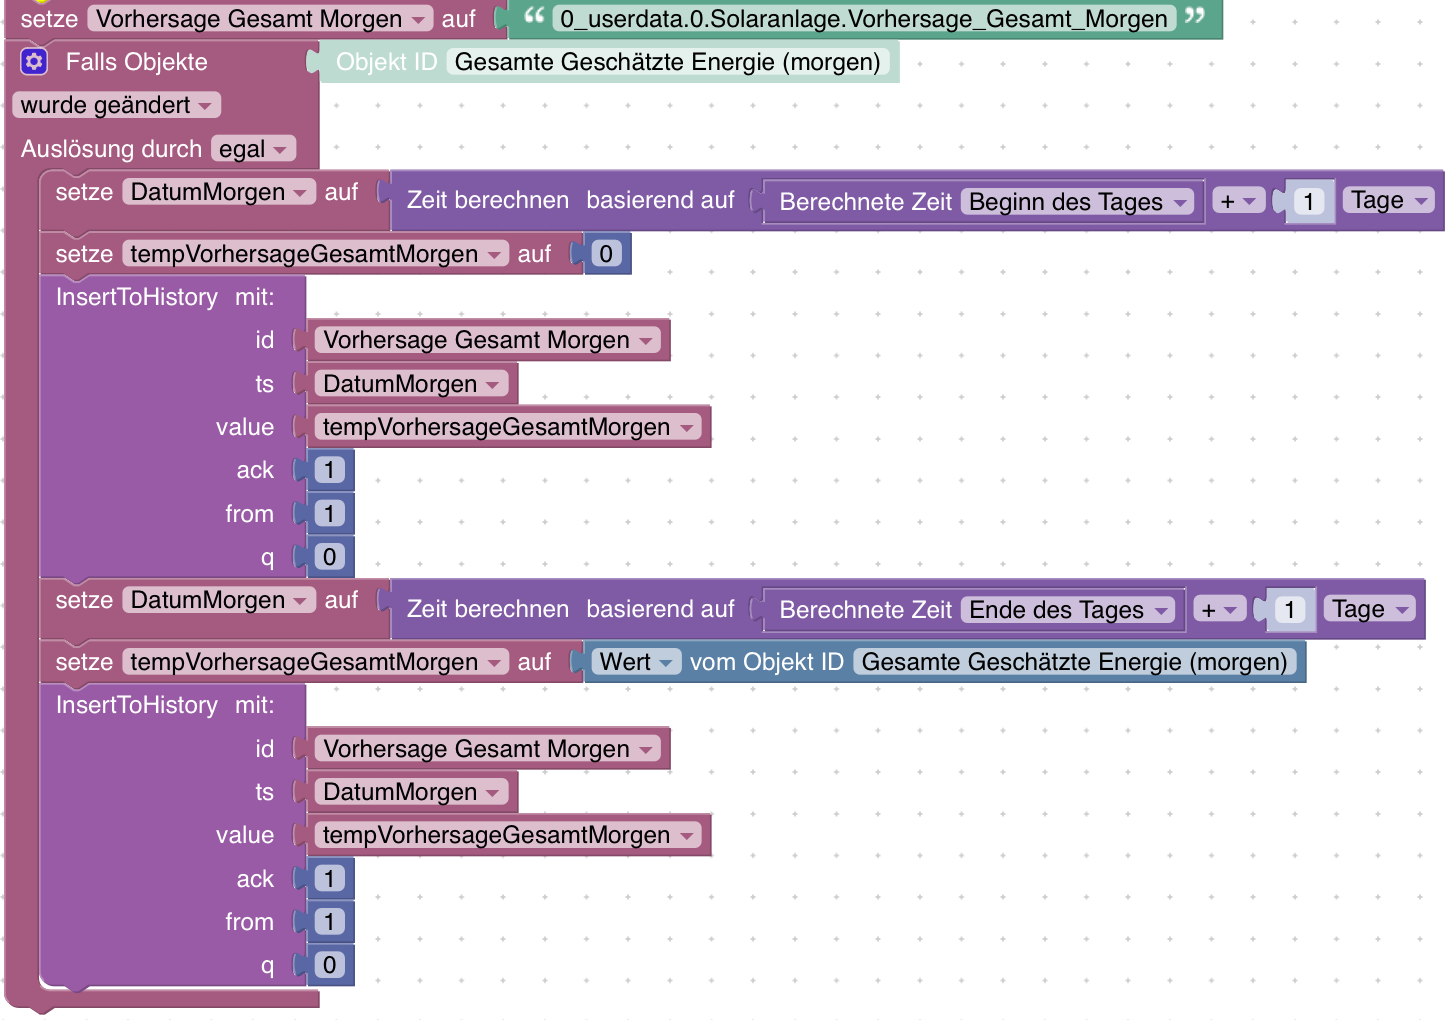This screenshot has width=1452, height=1020.
Task: Open the 'wurde geändert' trigger dropdown
Action: (116, 105)
